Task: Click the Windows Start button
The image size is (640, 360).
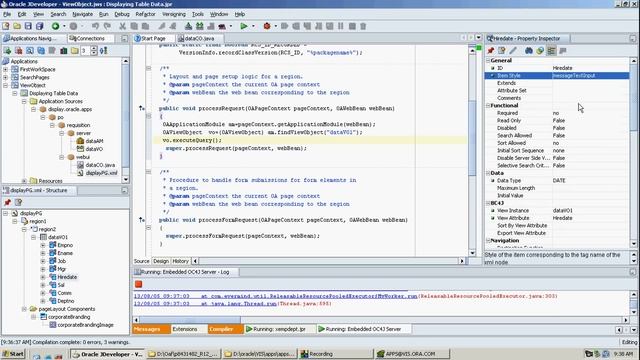Action: (x=13, y=354)
